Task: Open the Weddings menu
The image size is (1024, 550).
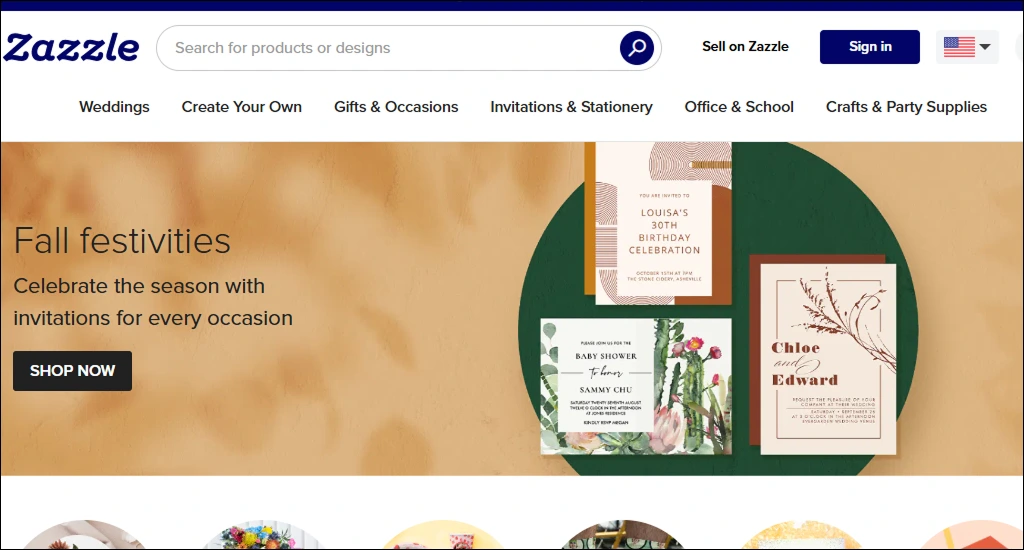Action: point(114,106)
